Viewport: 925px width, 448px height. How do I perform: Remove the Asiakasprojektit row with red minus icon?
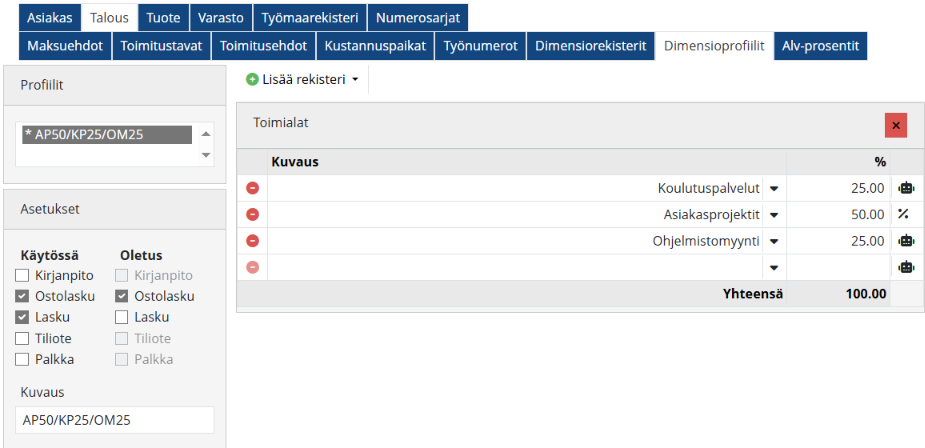coord(252,214)
